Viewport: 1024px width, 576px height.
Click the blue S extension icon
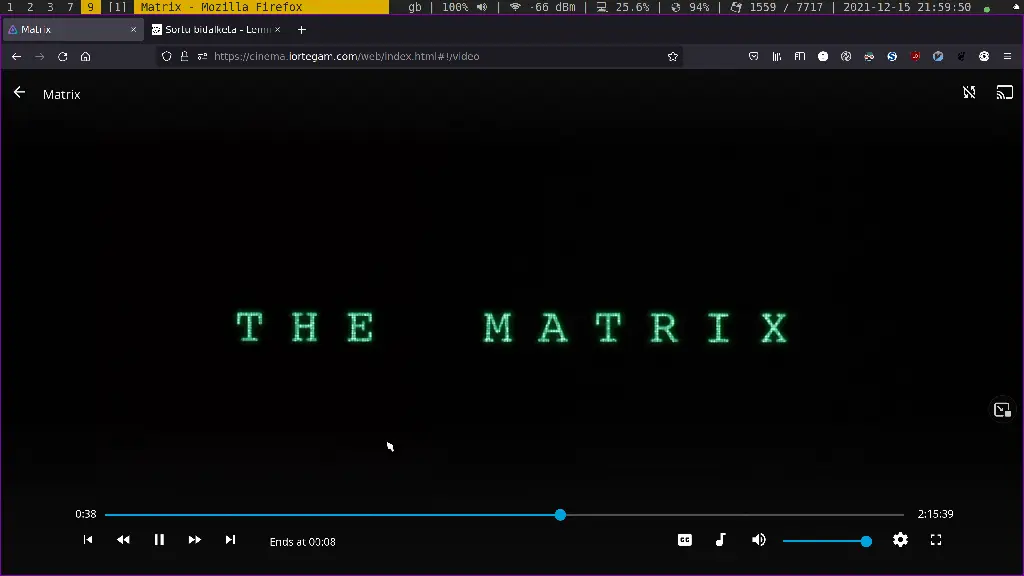[892, 57]
